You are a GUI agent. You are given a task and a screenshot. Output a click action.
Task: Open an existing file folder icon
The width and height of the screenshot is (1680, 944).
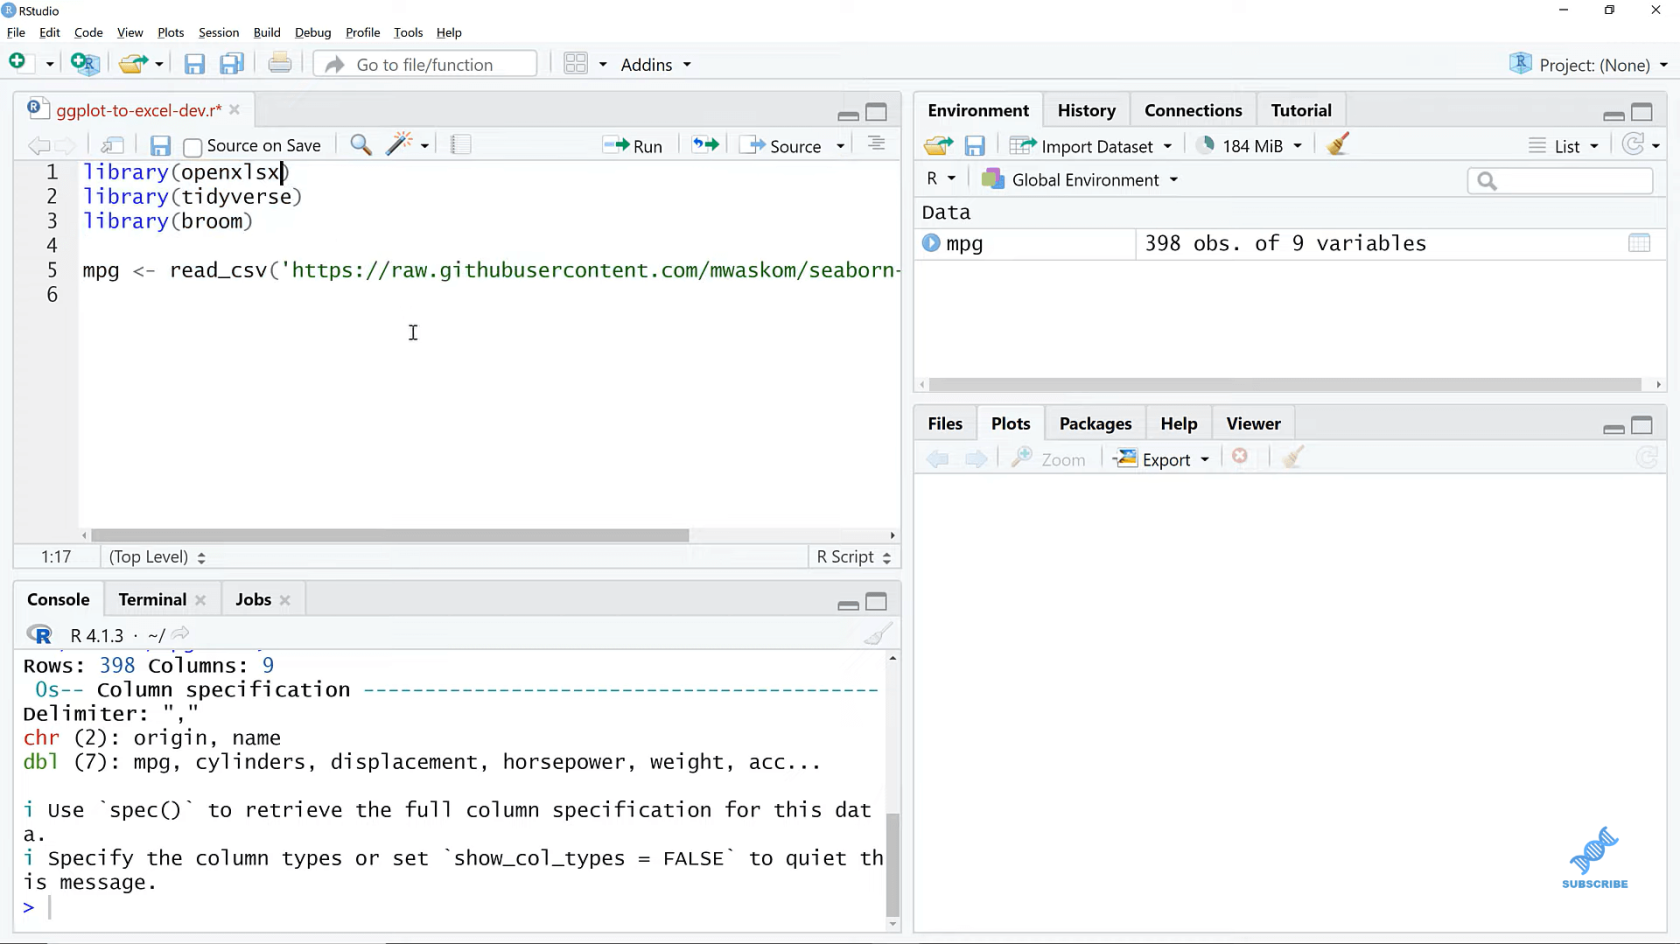[132, 64]
